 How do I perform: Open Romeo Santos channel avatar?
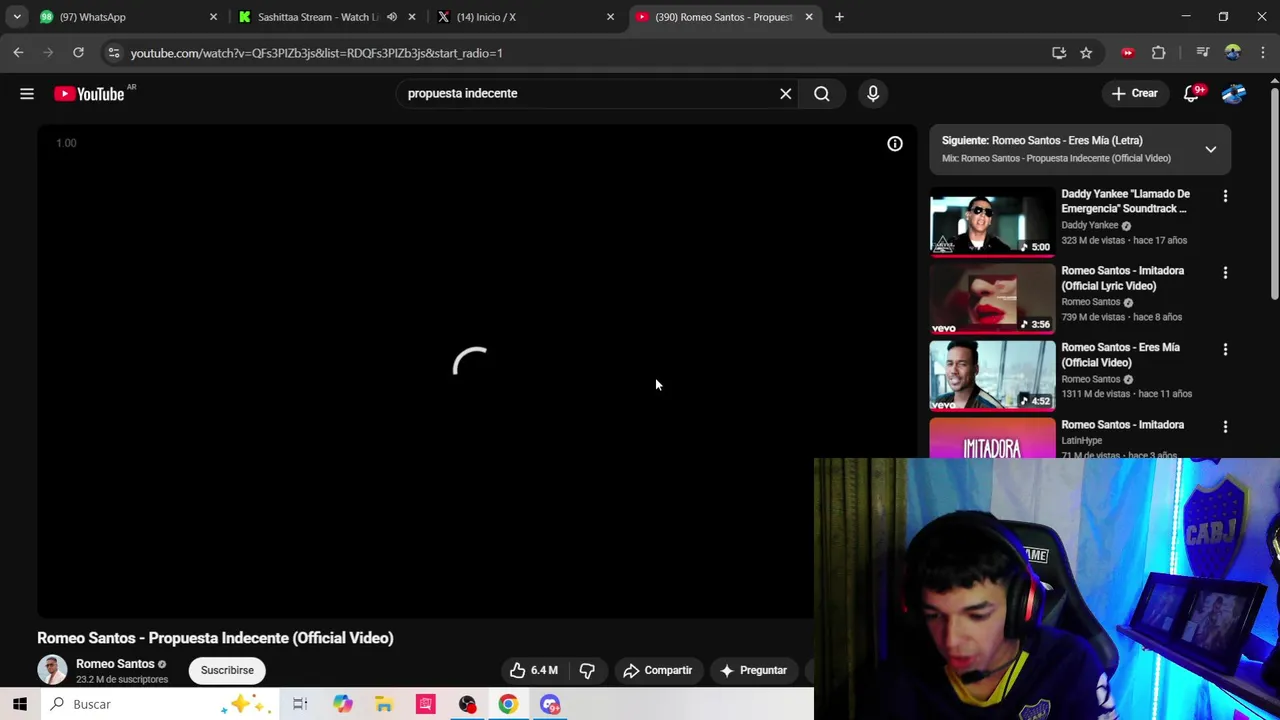tap(52, 670)
